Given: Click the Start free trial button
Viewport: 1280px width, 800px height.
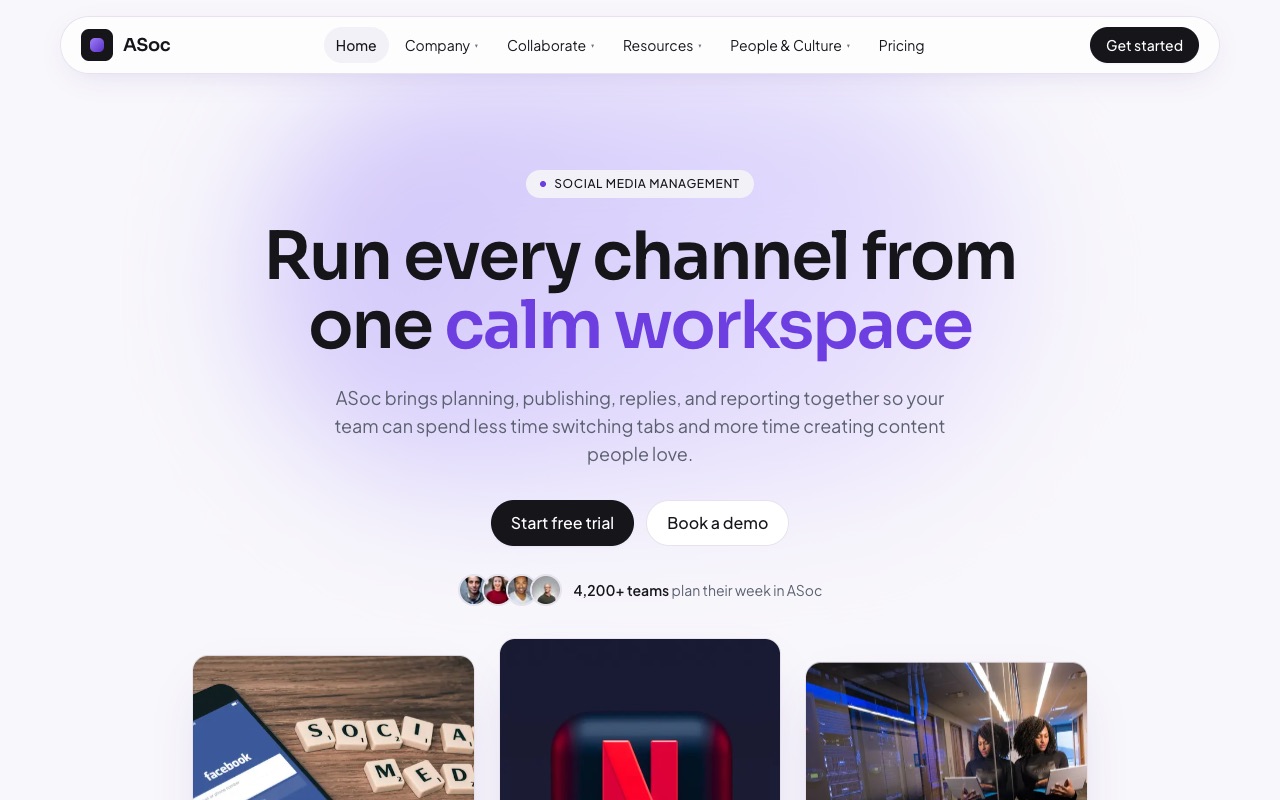Looking at the screenshot, I should coord(562,523).
